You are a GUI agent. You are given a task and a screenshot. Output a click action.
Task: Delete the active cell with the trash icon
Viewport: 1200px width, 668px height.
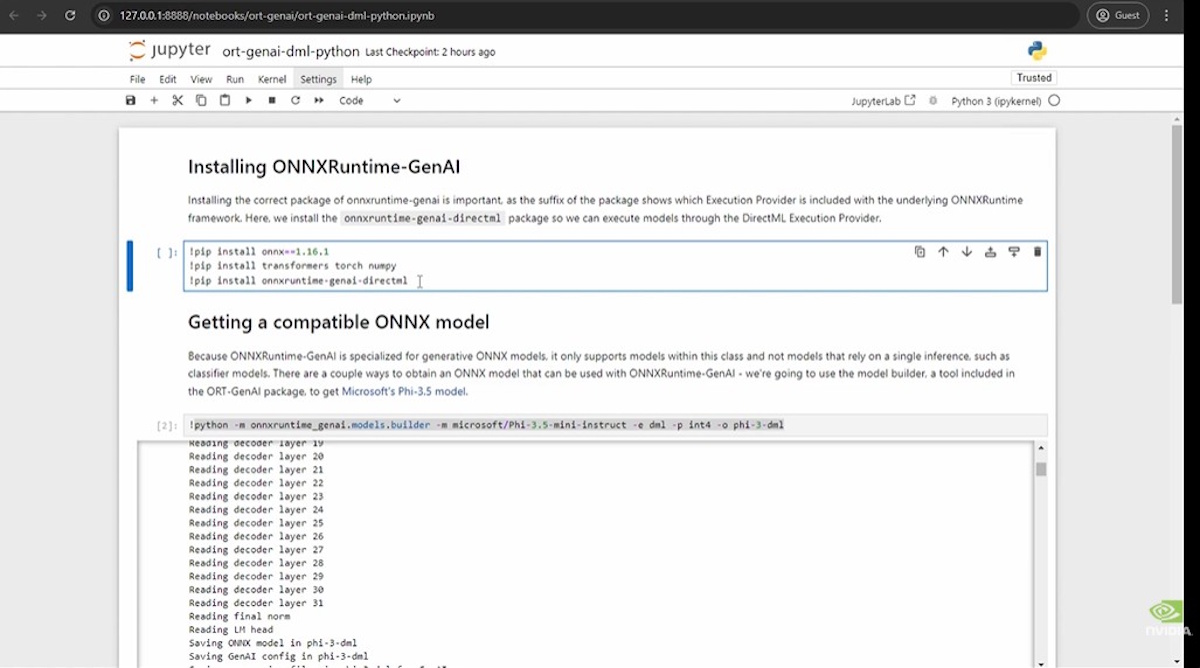(x=1037, y=252)
